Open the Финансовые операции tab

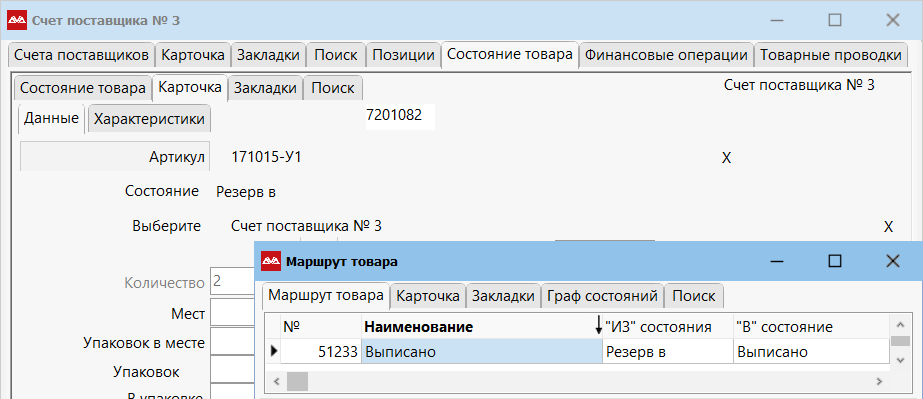(x=666, y=55)
